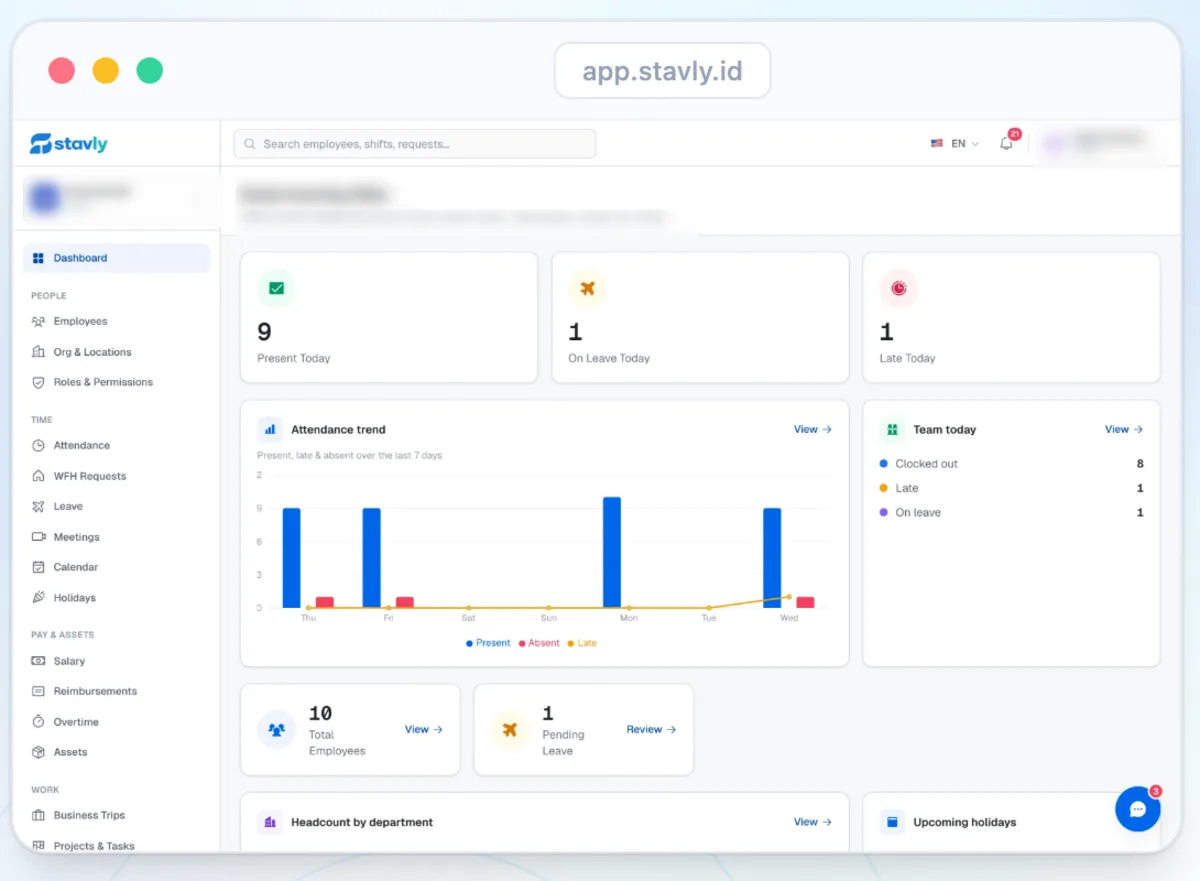Click the Salary banknote icon
This screenshot has height=881, width=1200.
click(38, 661)
